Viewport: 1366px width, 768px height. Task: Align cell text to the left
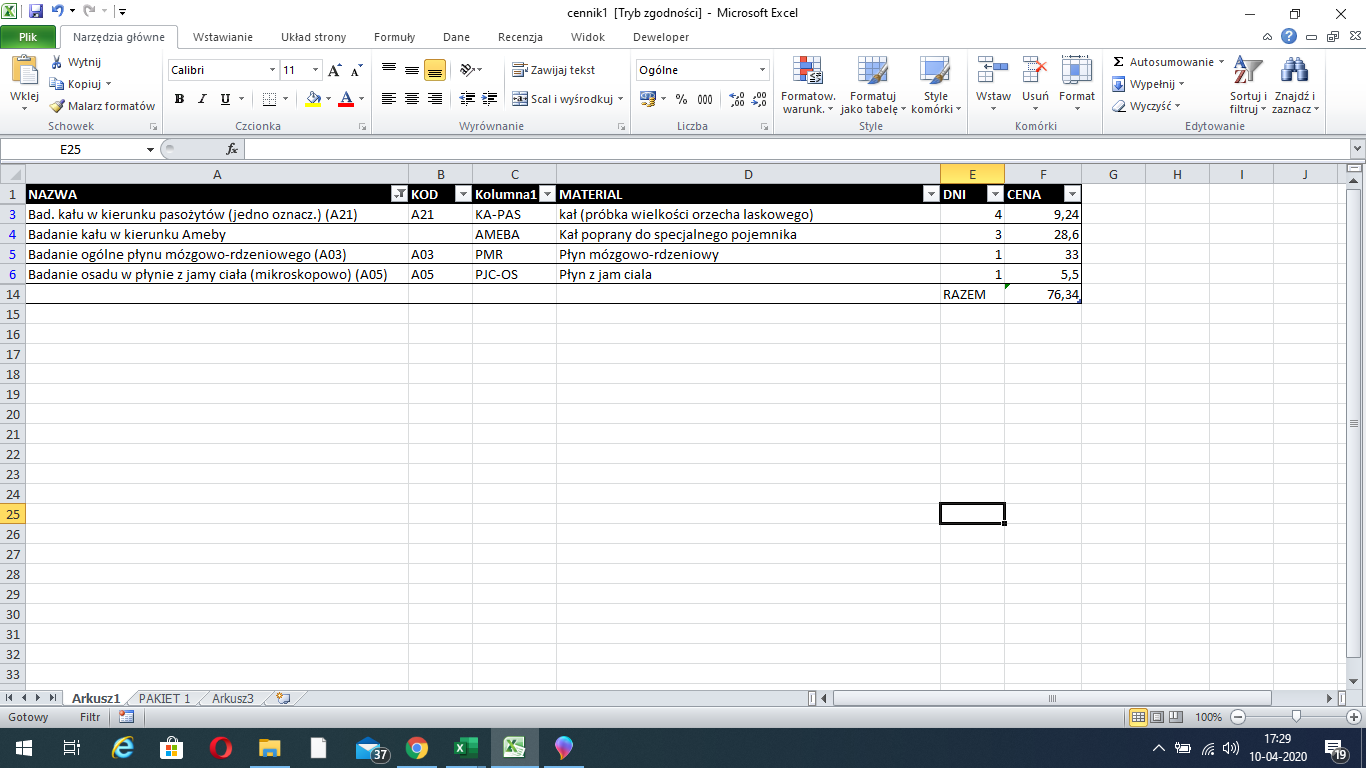point(389,99)
